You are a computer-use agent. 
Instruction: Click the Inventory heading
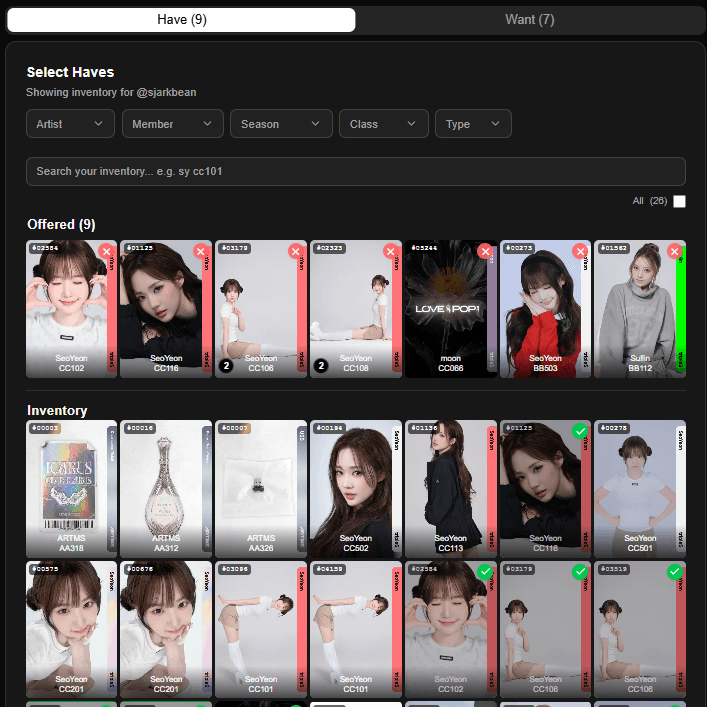(57, 410)
